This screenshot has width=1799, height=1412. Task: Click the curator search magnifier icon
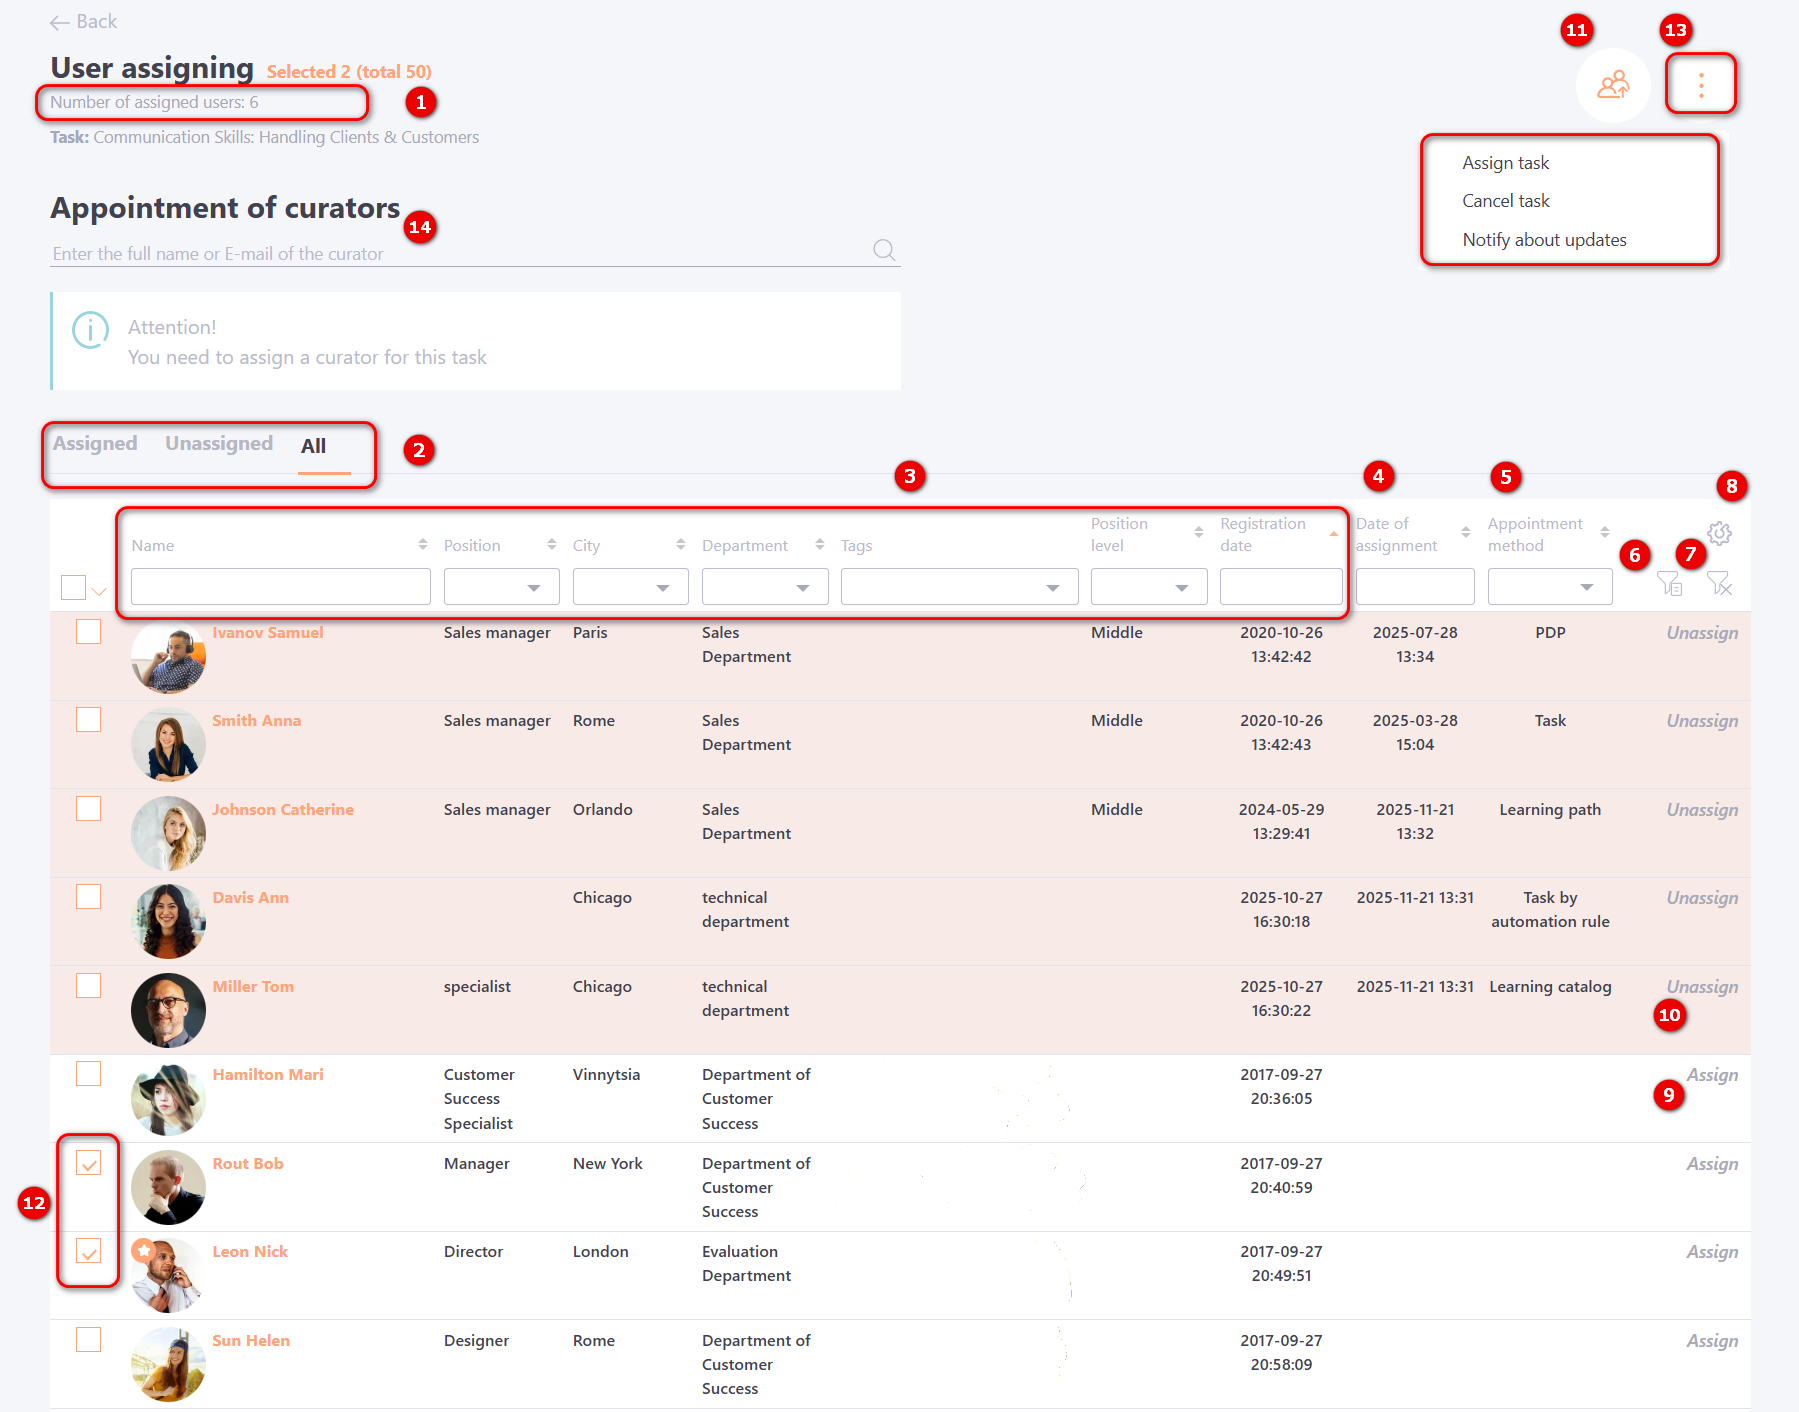click(884, 250)
